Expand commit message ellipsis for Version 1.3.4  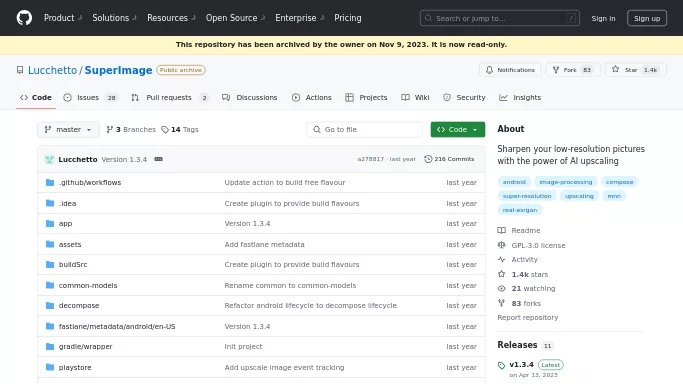[159, 159]
